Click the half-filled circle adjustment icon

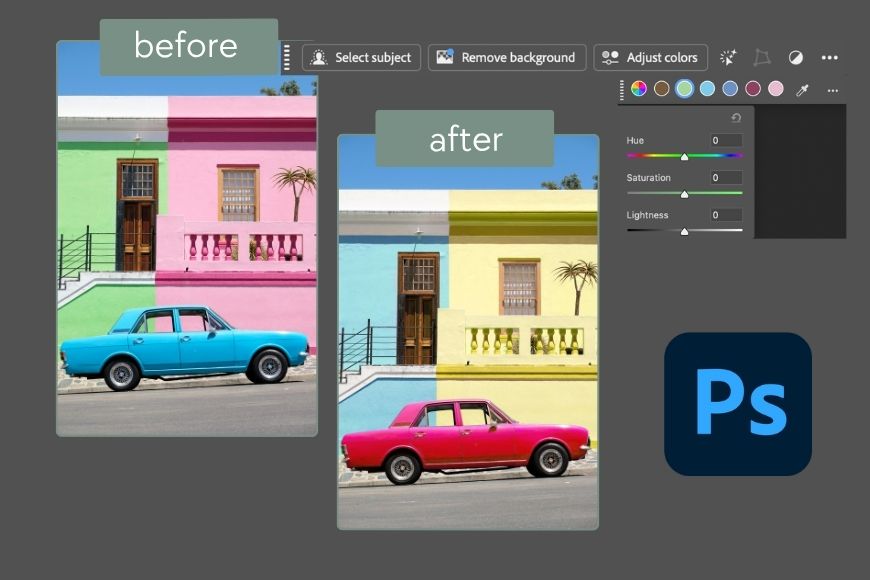pos(796,58)
